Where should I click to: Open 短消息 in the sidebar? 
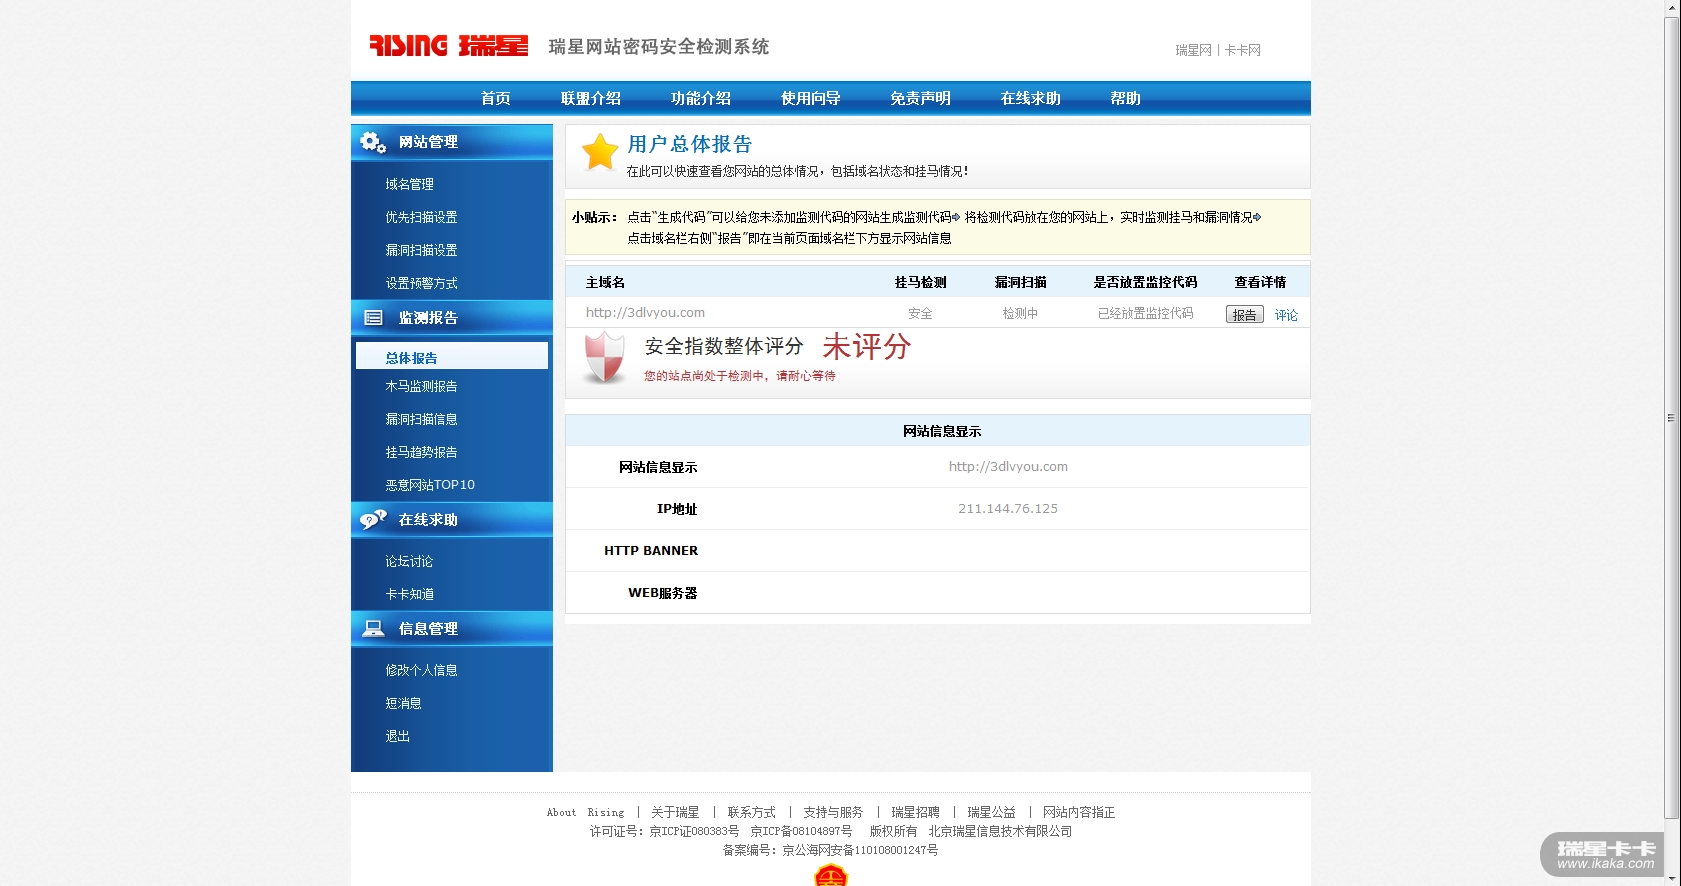(404, 703)
